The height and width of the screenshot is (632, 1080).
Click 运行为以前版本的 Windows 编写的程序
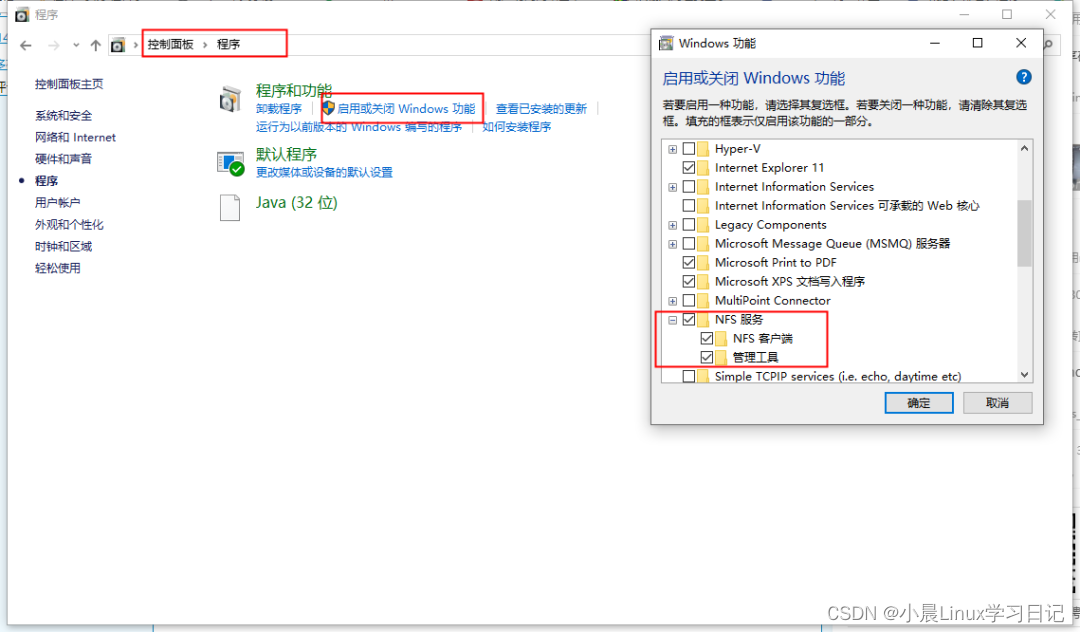359,127
